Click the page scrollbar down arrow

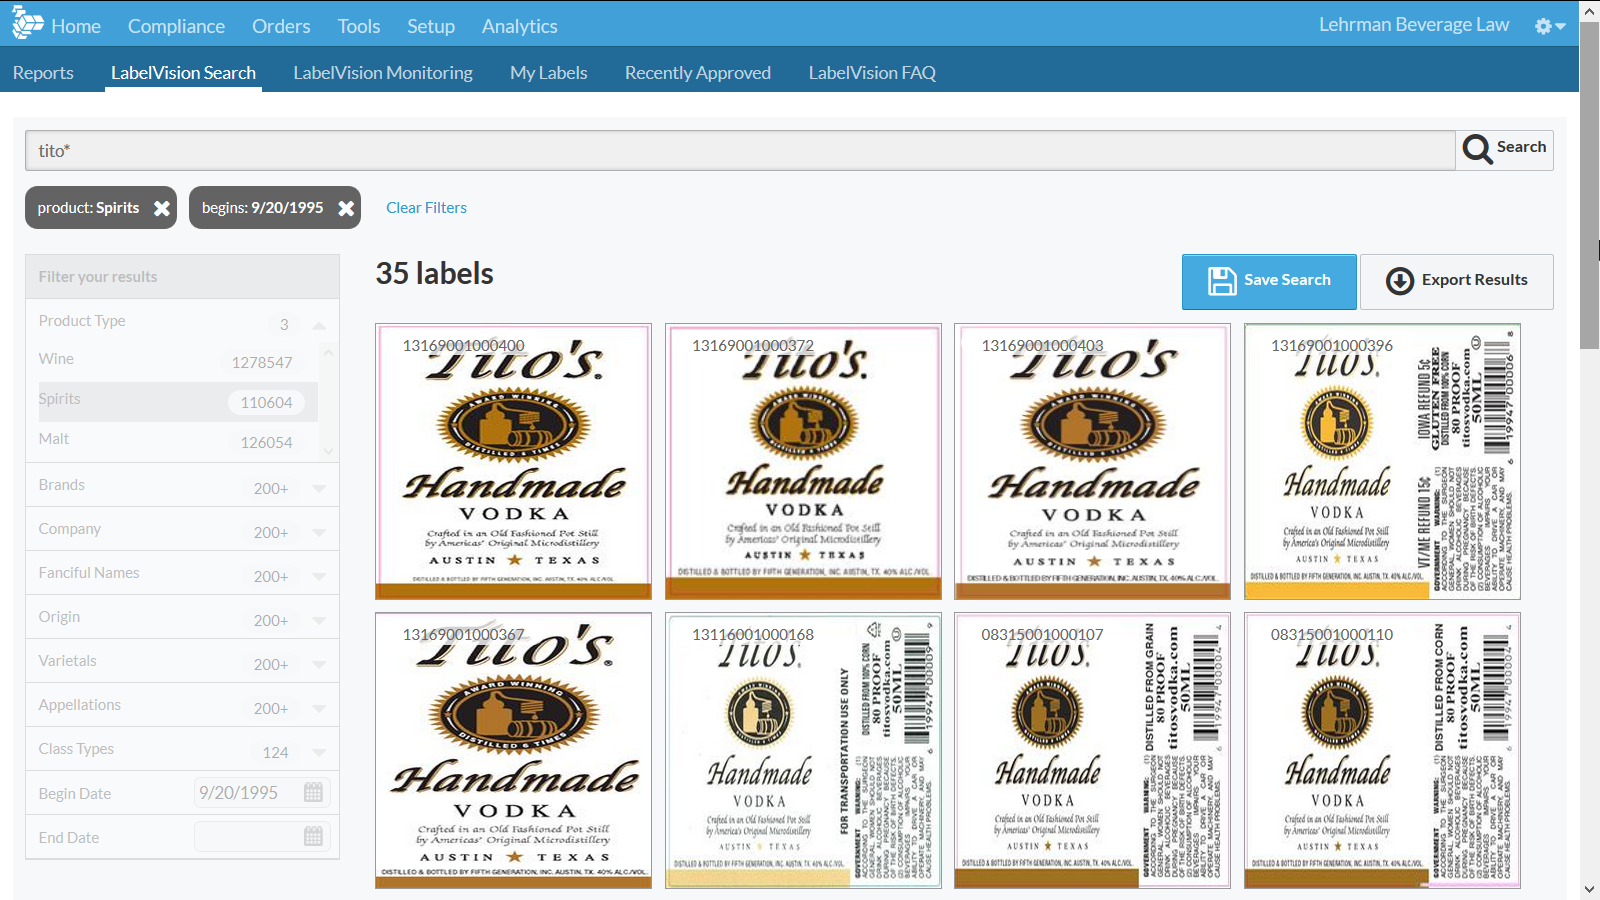pos(1589,889)
